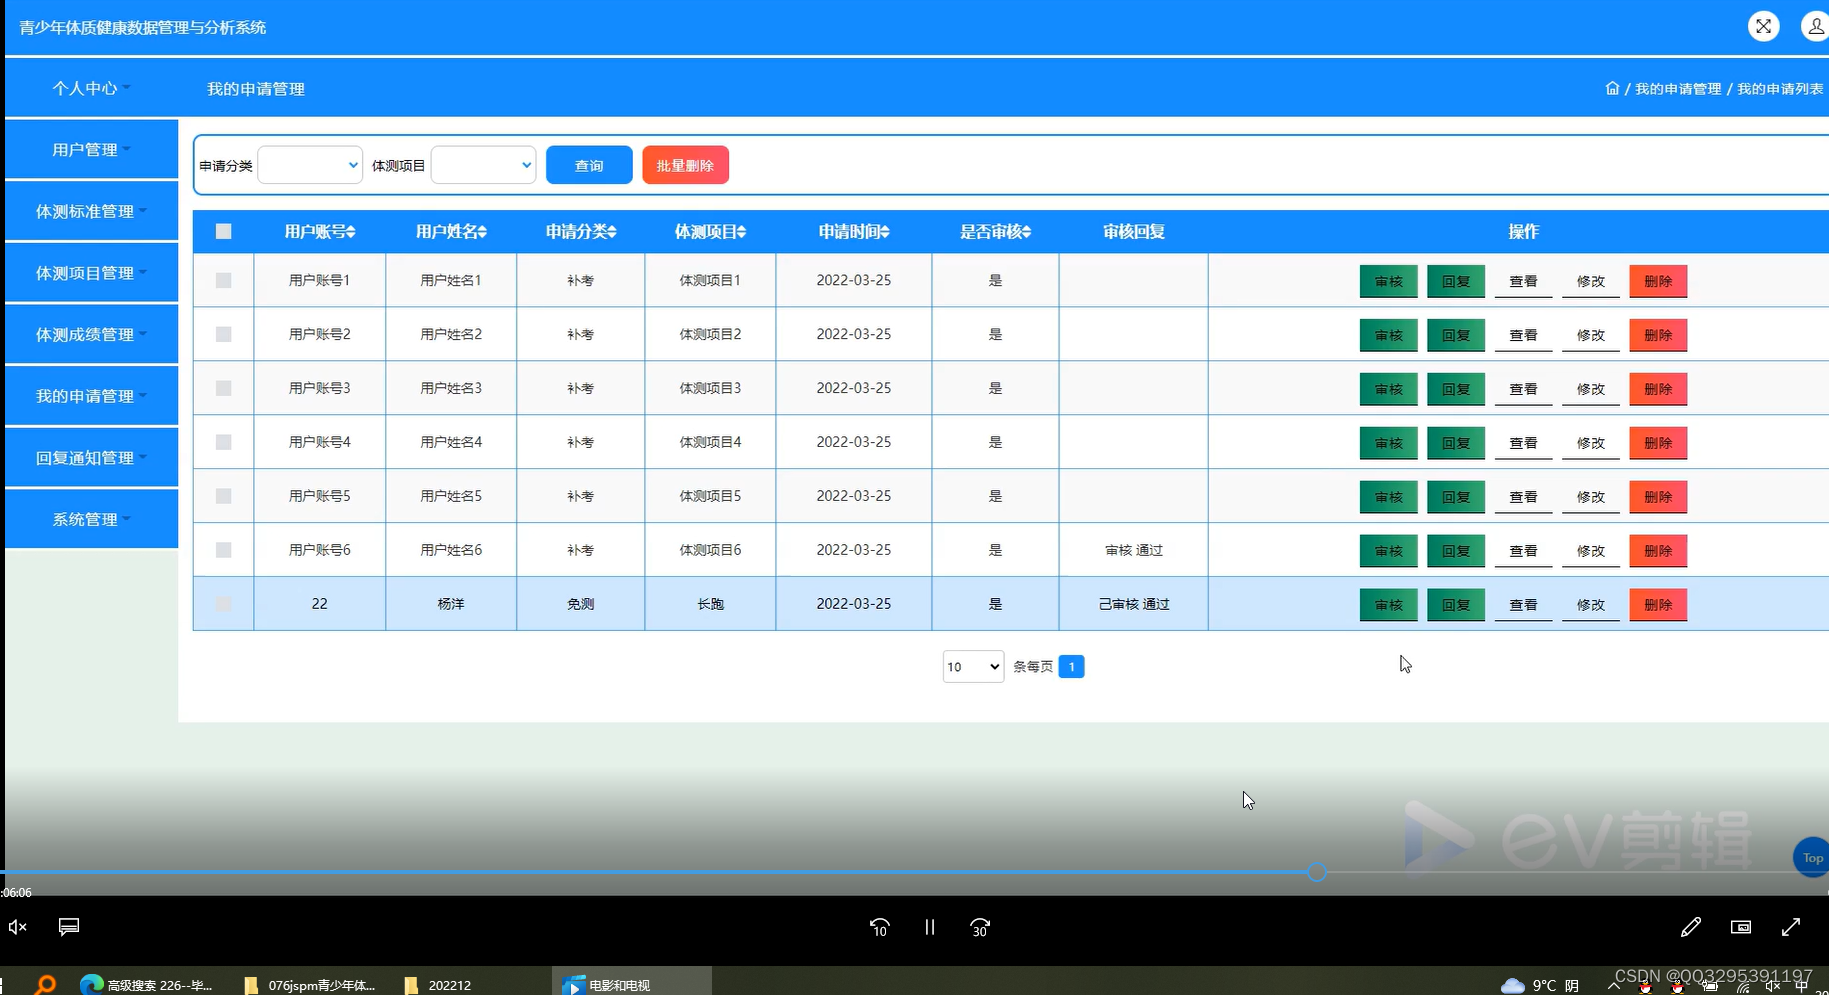Click the weather cloud icon in tray
The image size is (1829, 995).
click(1513, 985)
